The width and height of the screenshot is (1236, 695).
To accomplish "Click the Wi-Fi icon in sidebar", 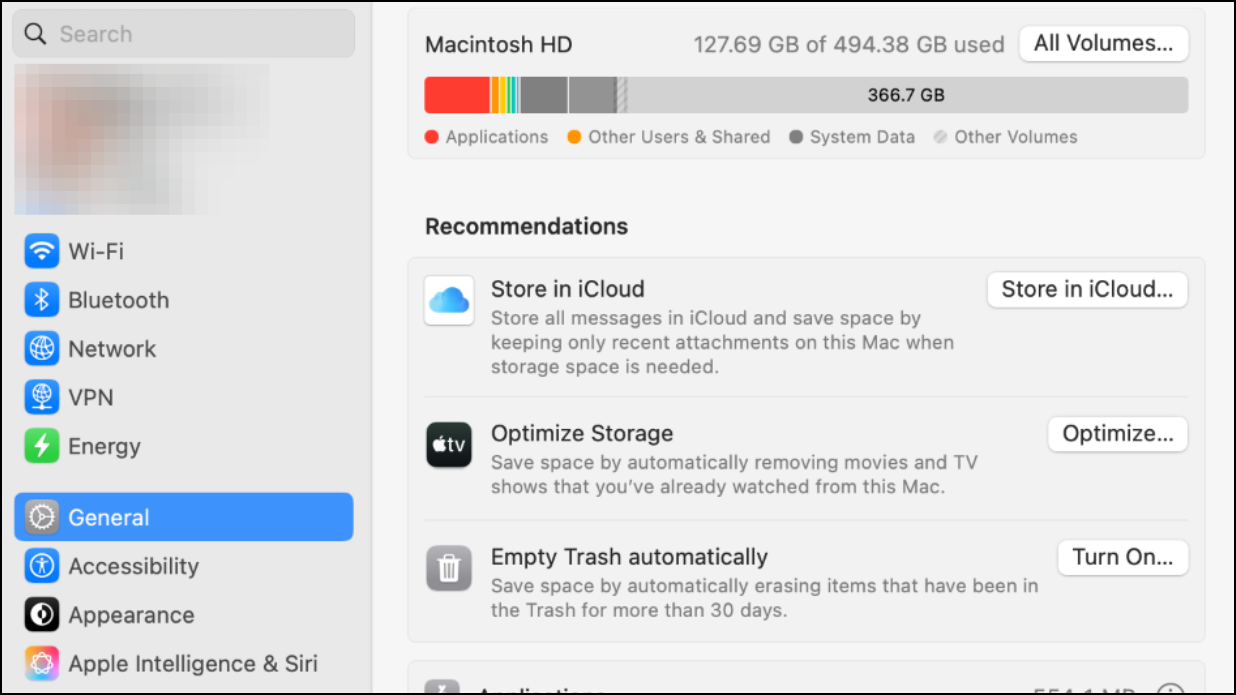I will [41, 251].
